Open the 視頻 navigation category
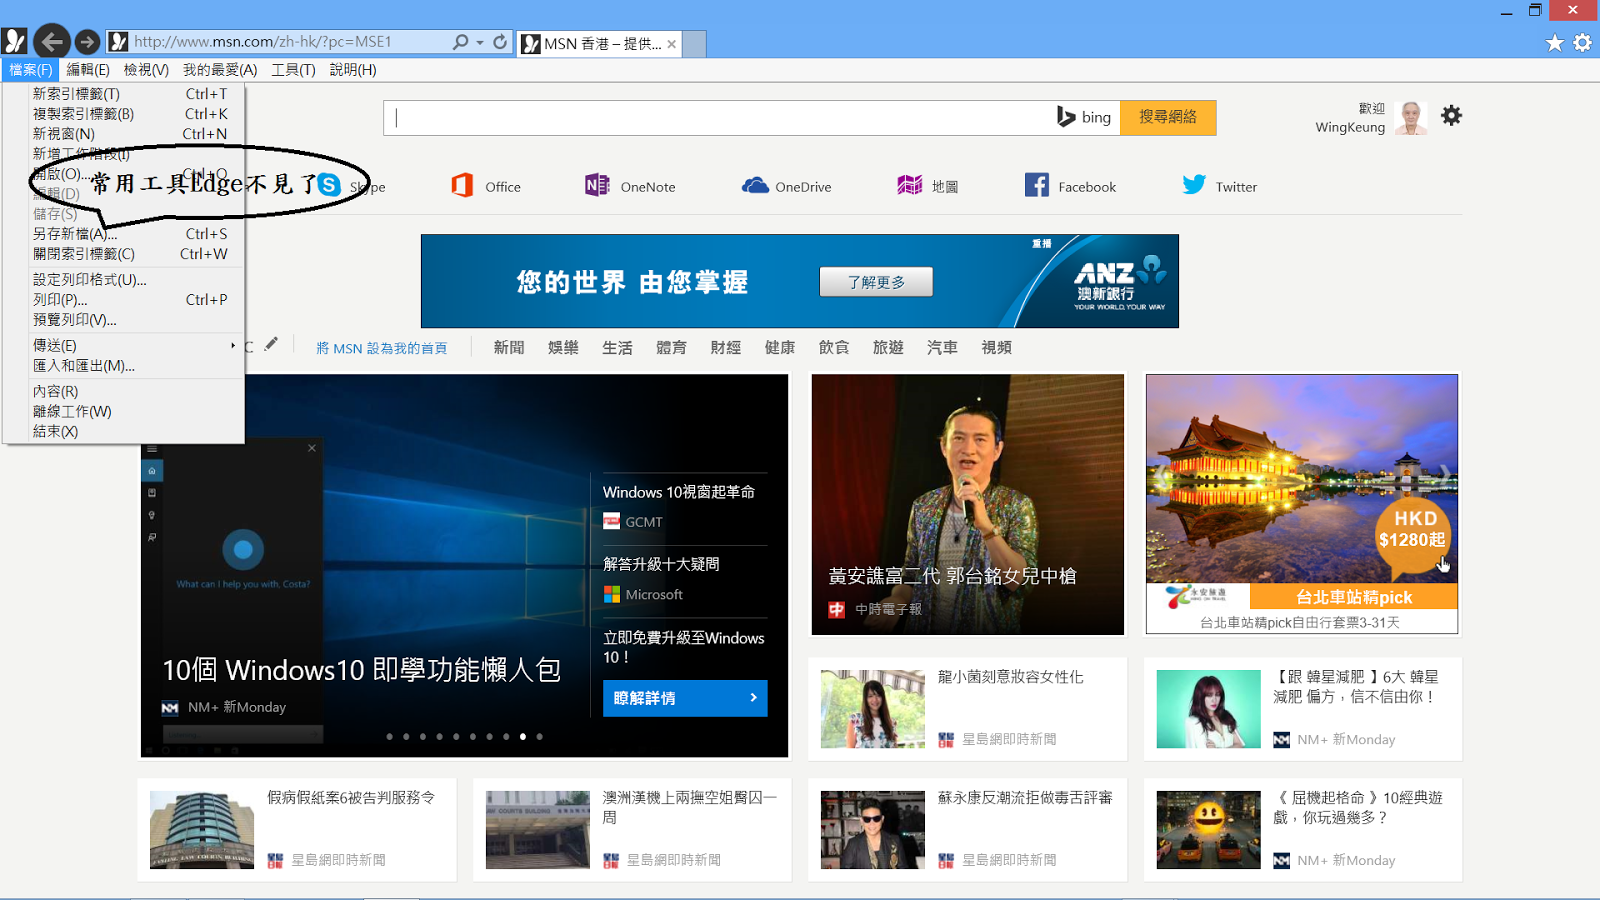 click(996, 347)
